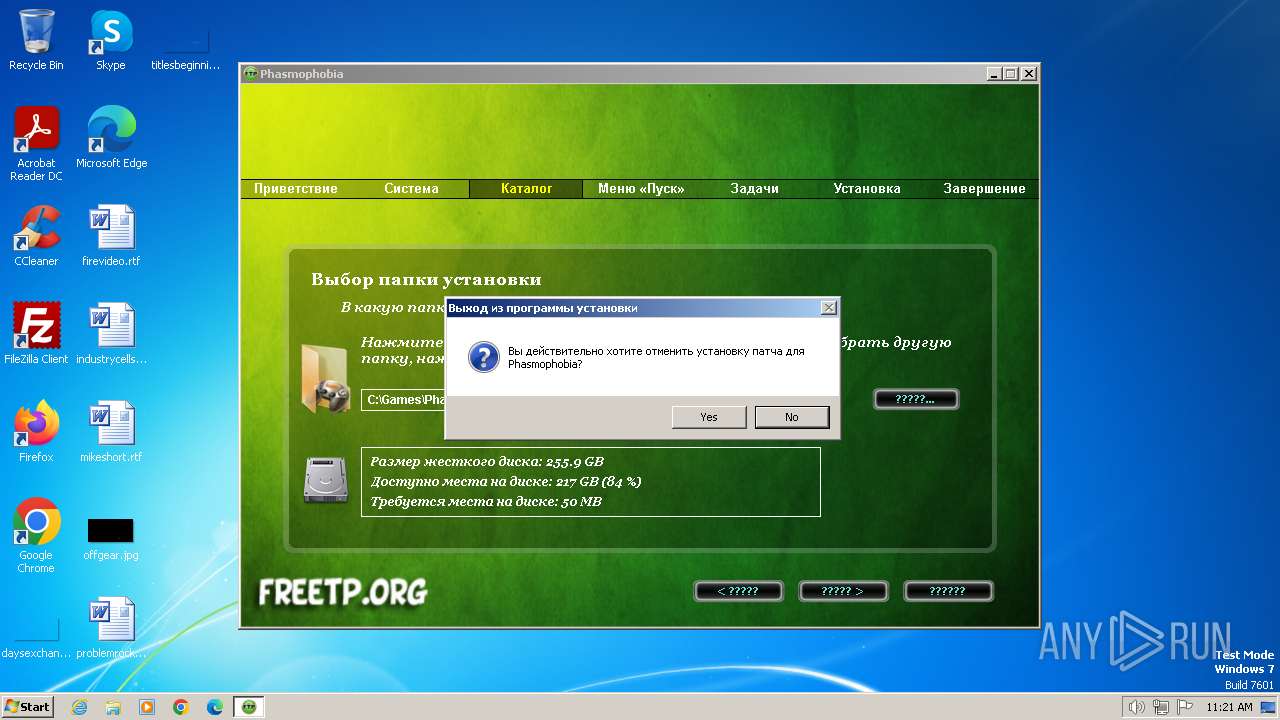This screenshot has width=1280, height=720.
Task: Open Chrome from the taskbar
Action: [181, 707]
